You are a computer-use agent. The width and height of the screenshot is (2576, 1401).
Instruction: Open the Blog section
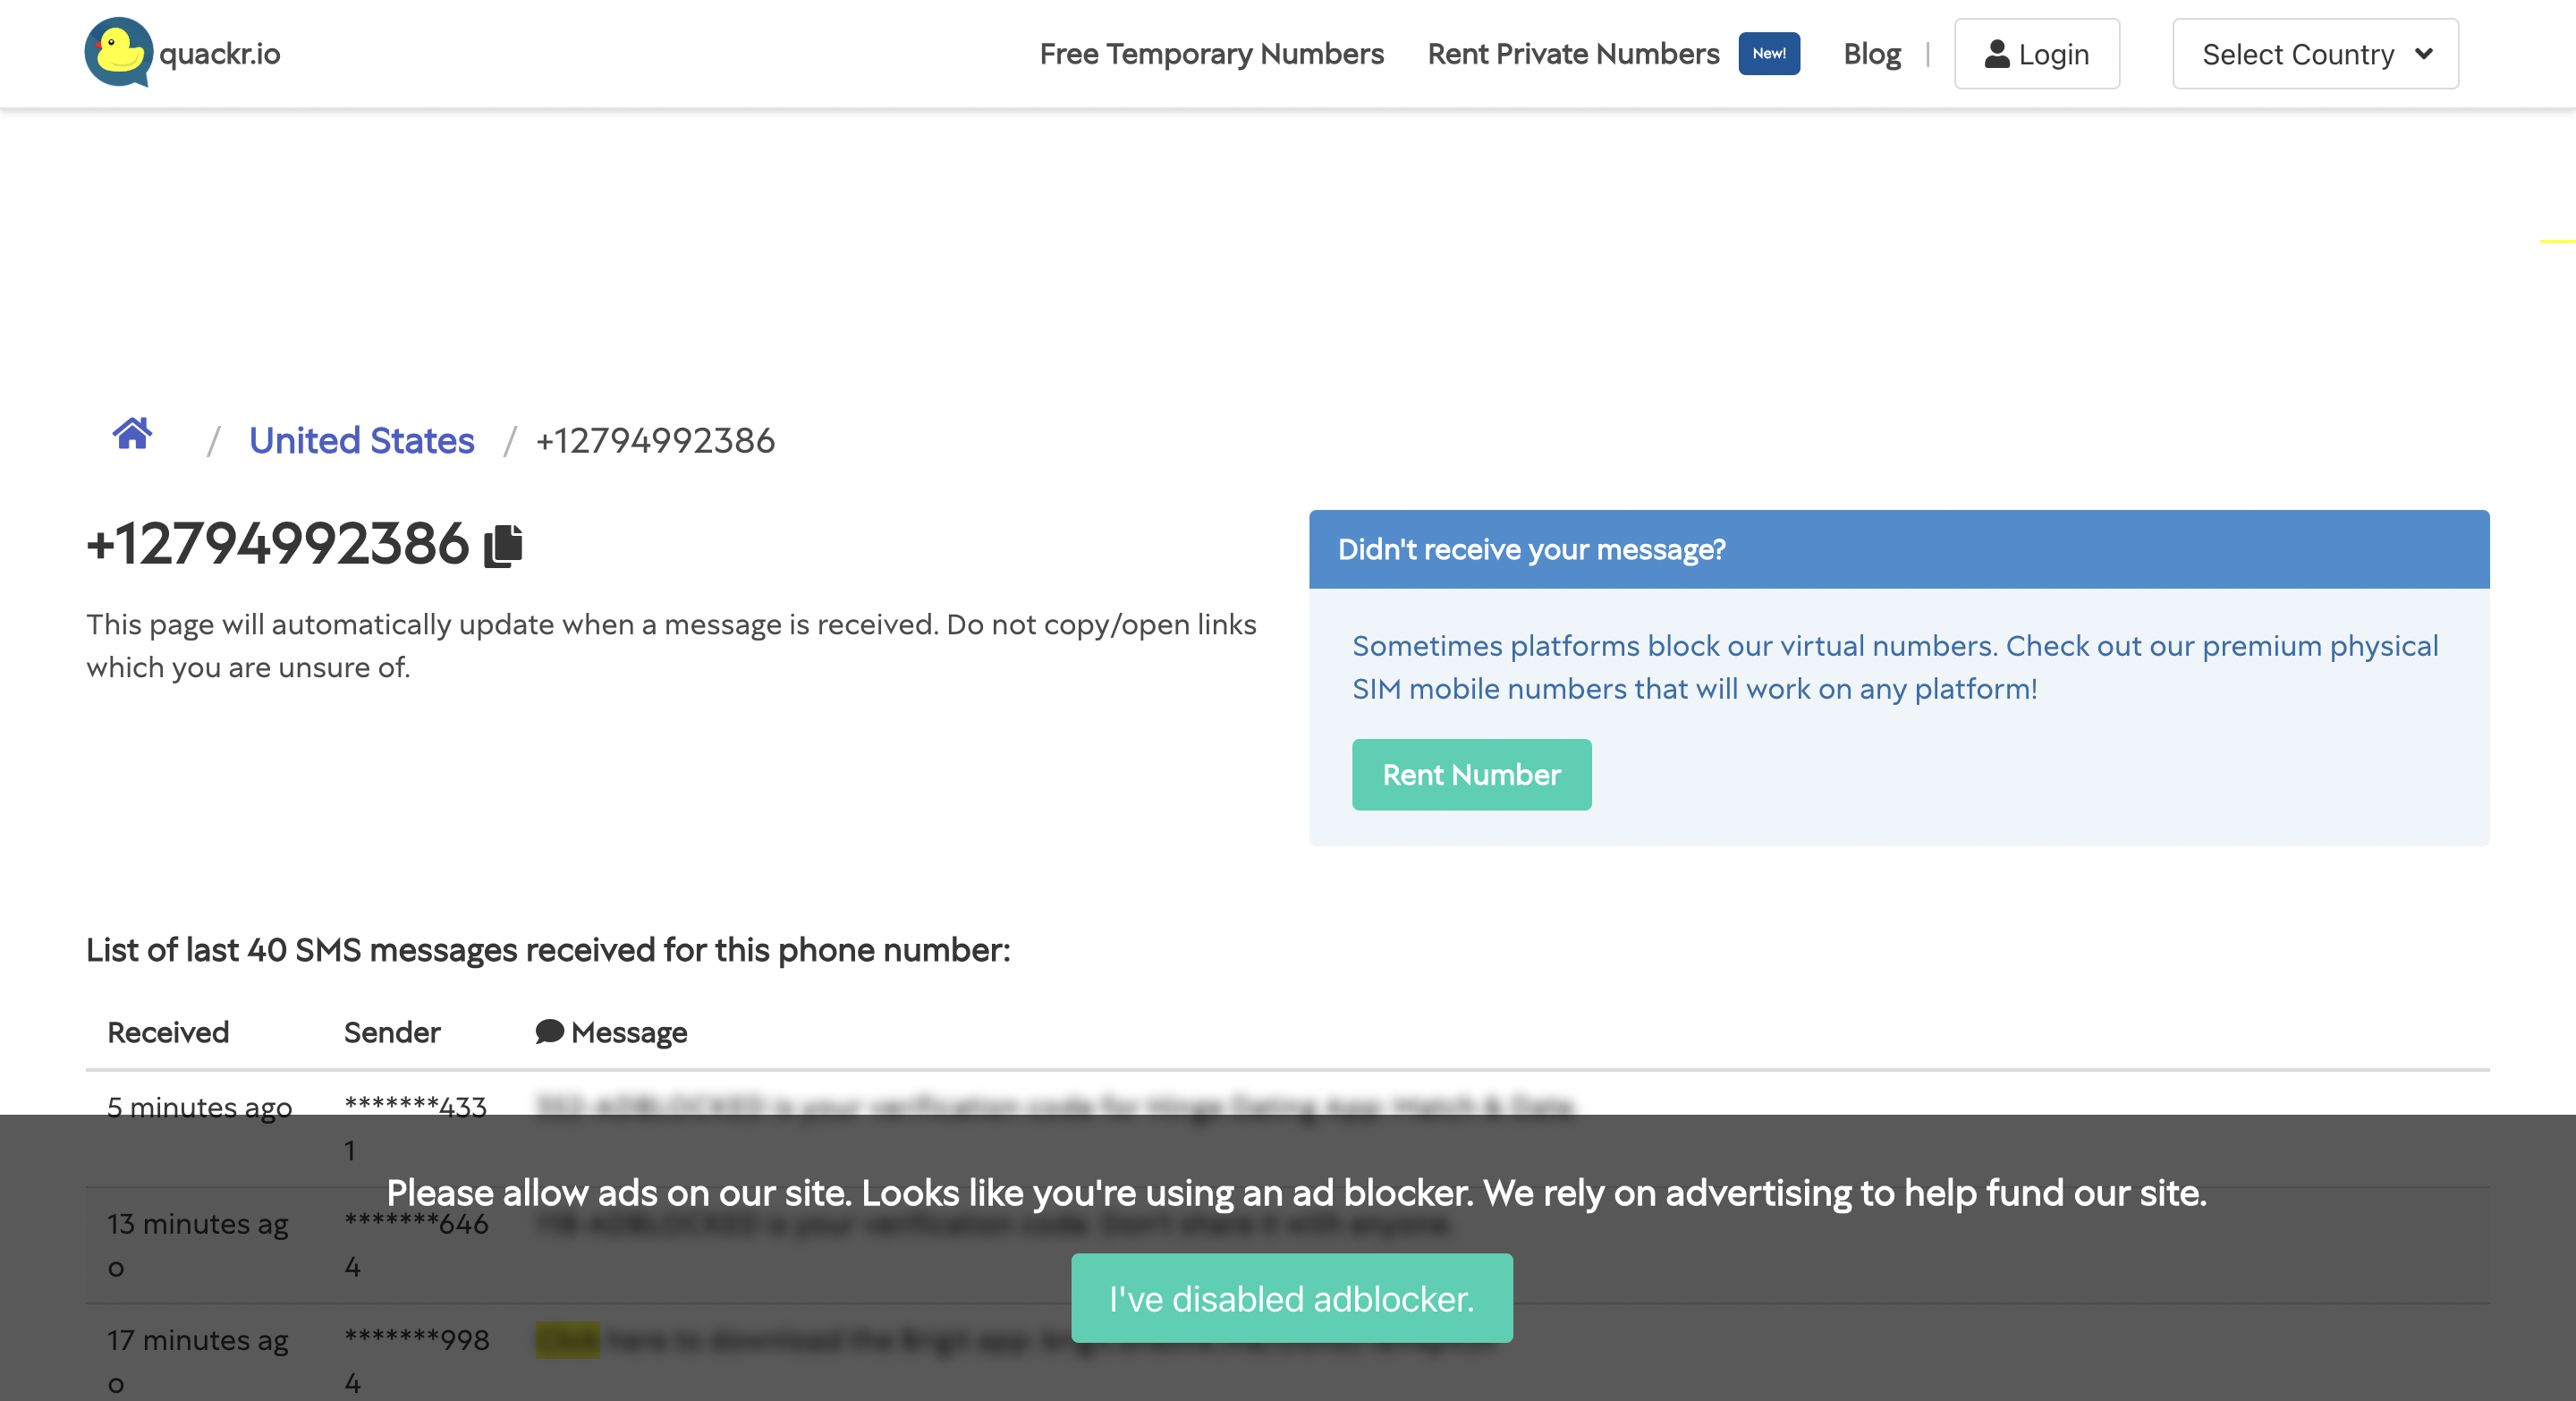pos(1871,54)
